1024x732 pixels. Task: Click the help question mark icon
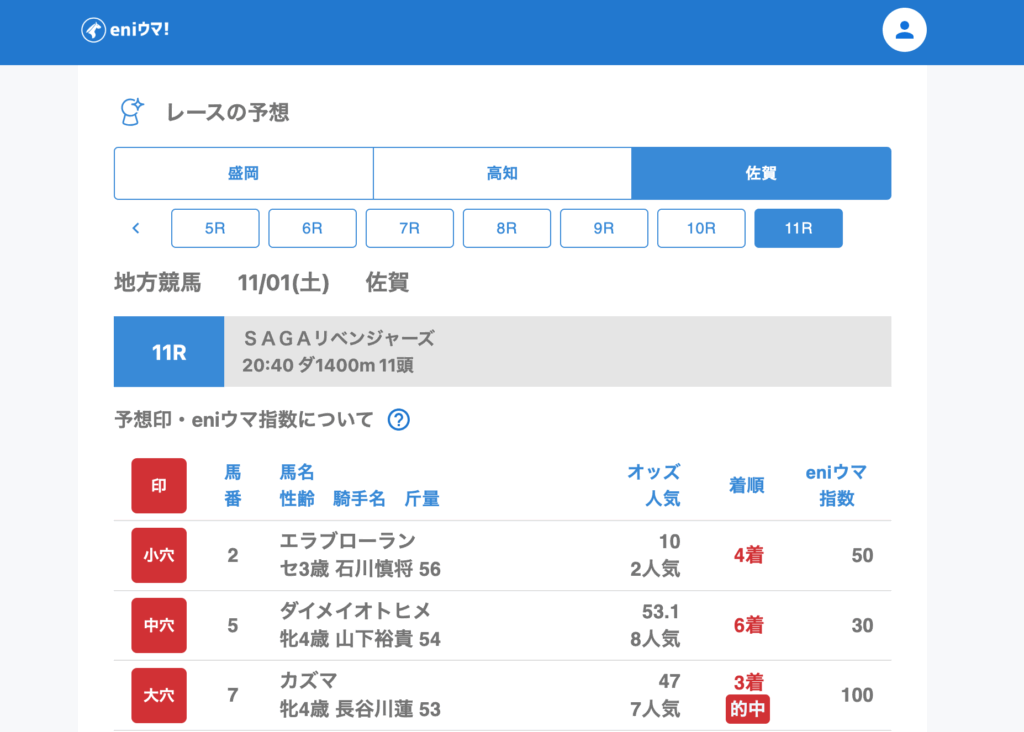click(399, 420)
